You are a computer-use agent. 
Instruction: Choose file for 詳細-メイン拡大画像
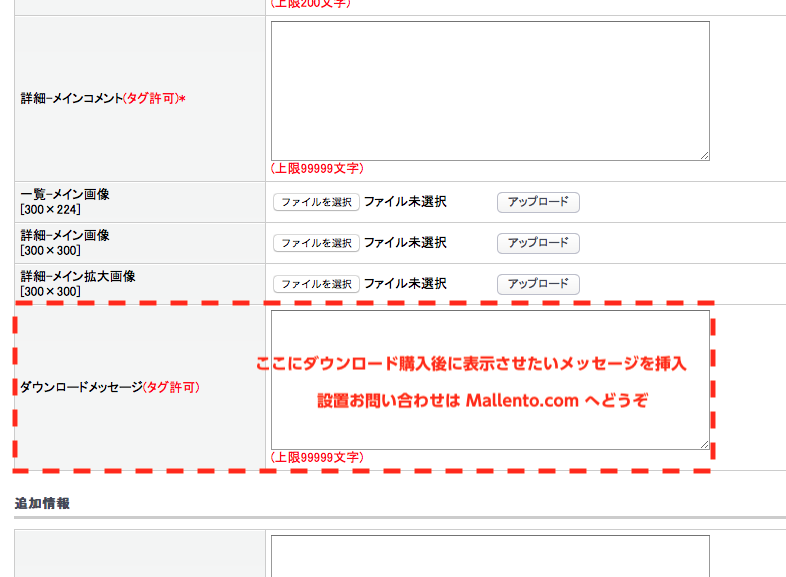coord(316,284)
